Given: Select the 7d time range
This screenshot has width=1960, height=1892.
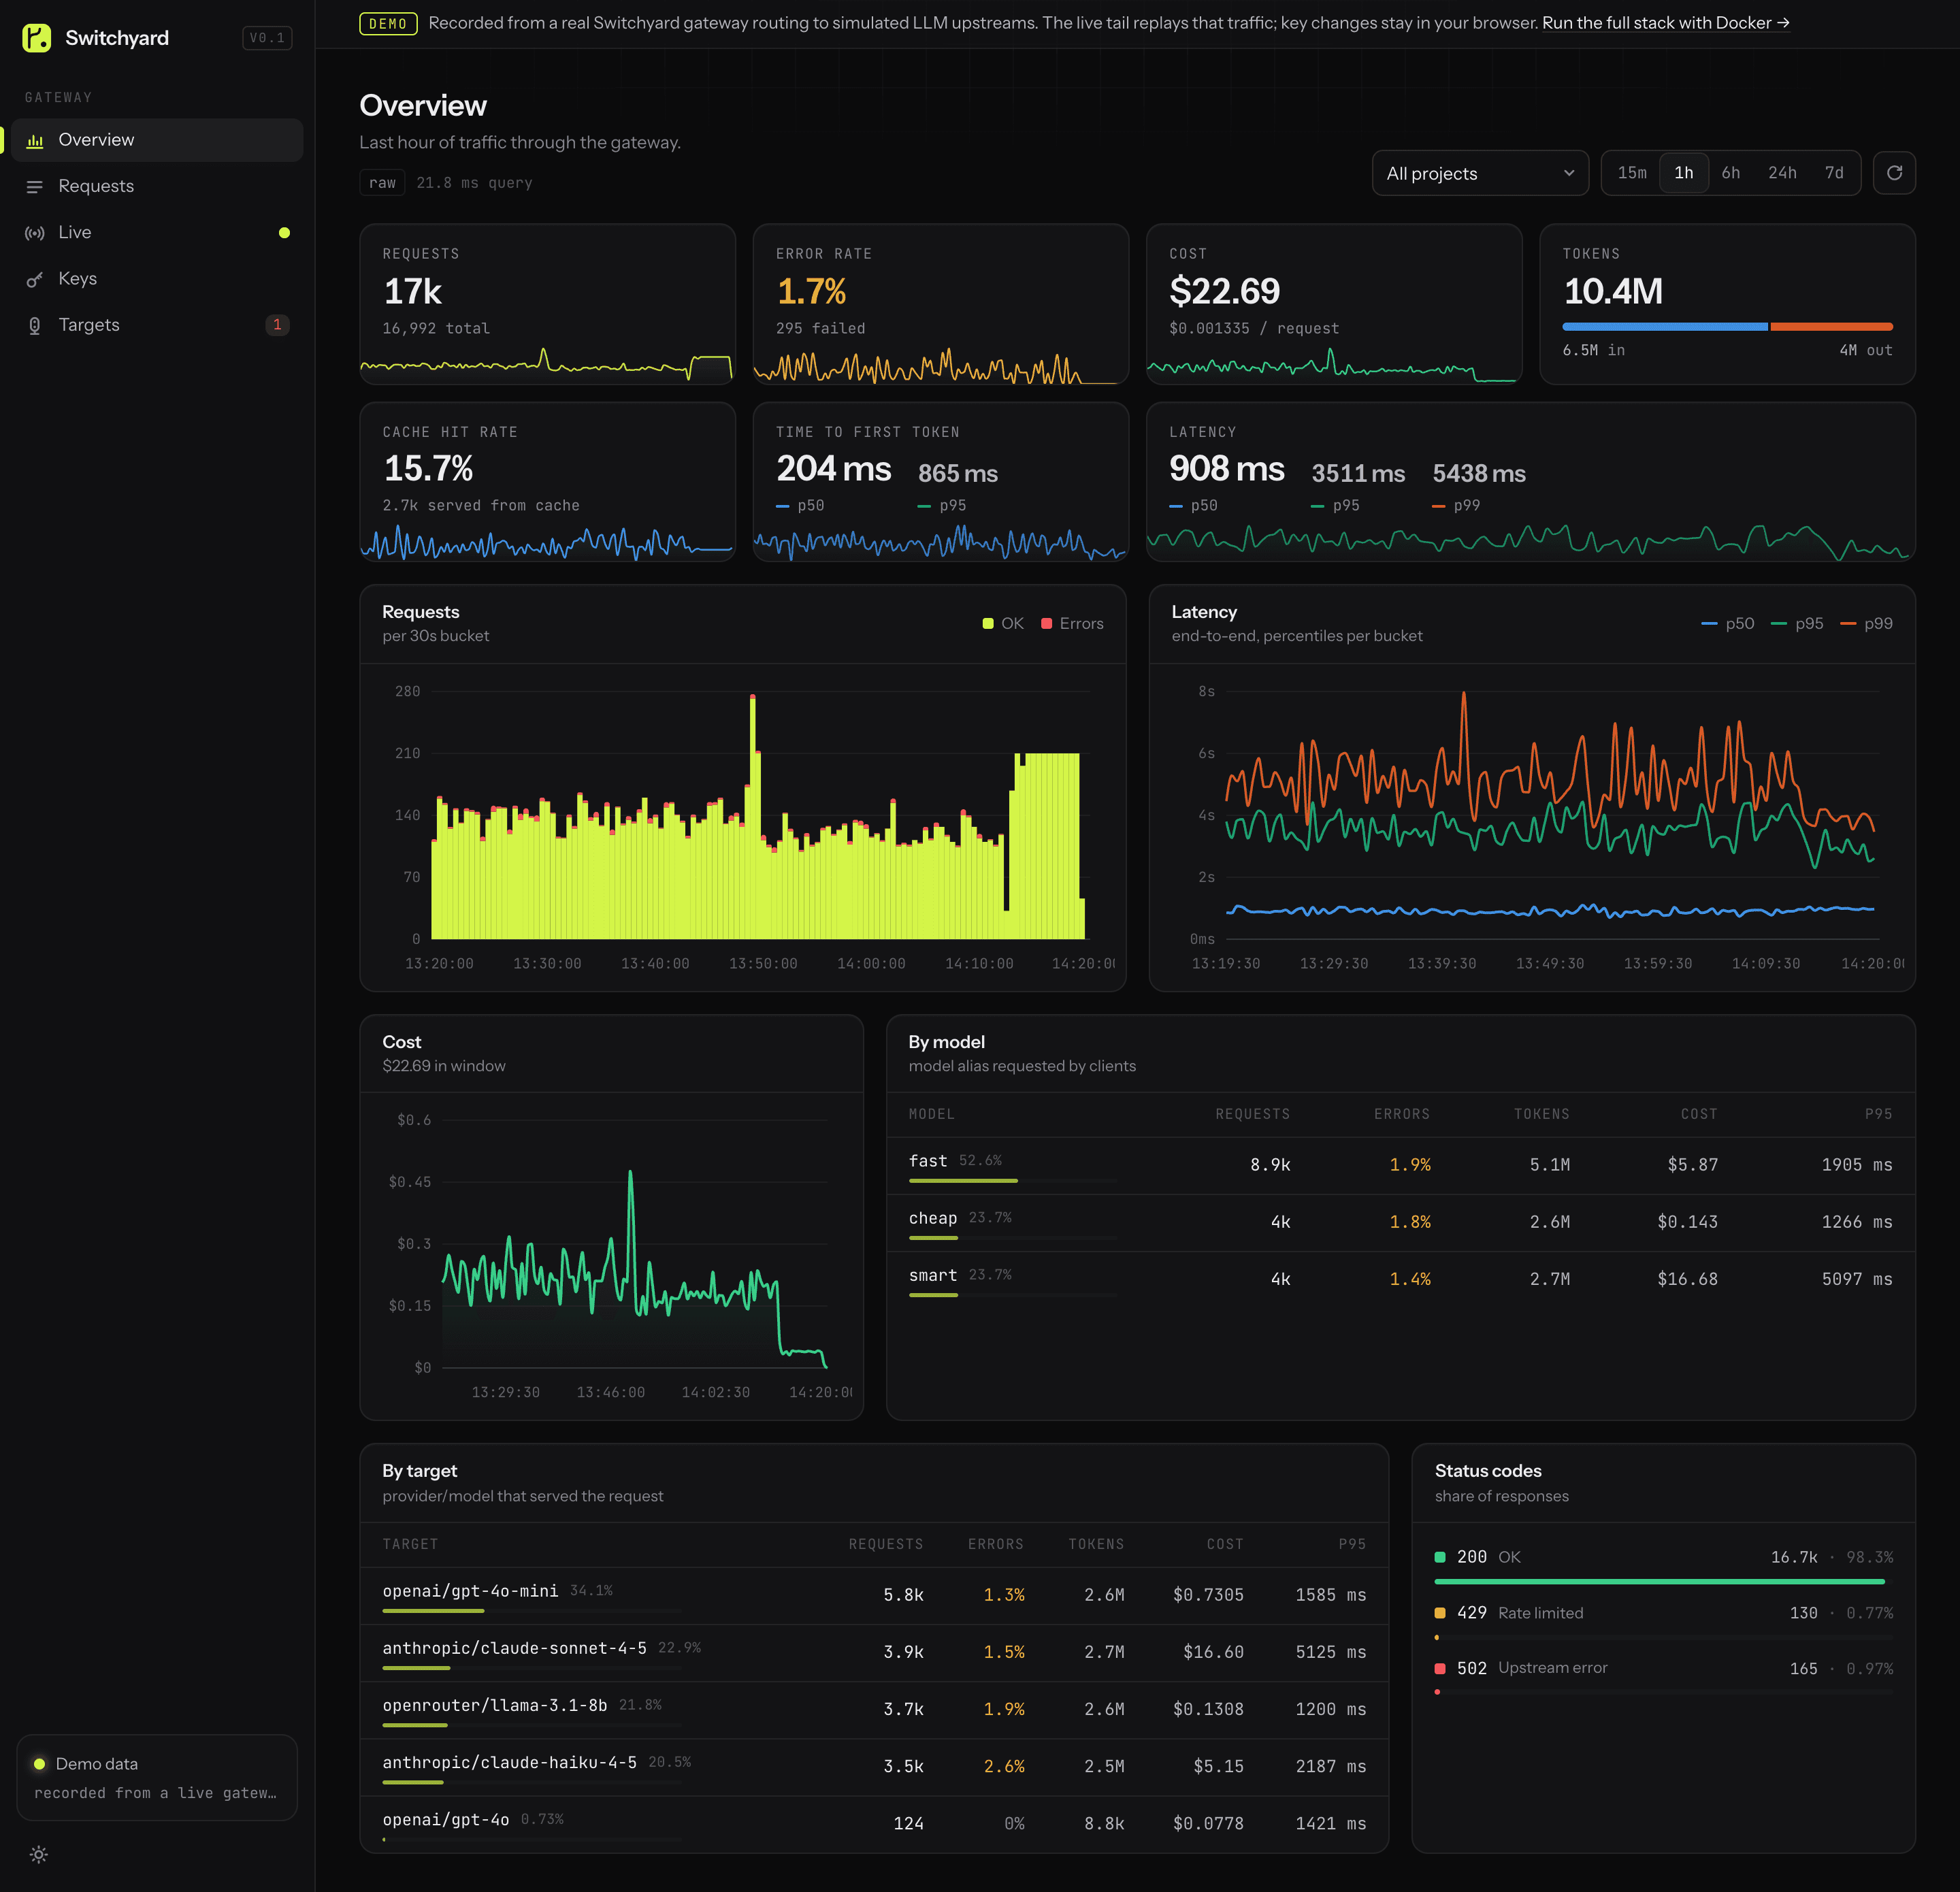Looking at the screenshot, I should click(1834, 173).
